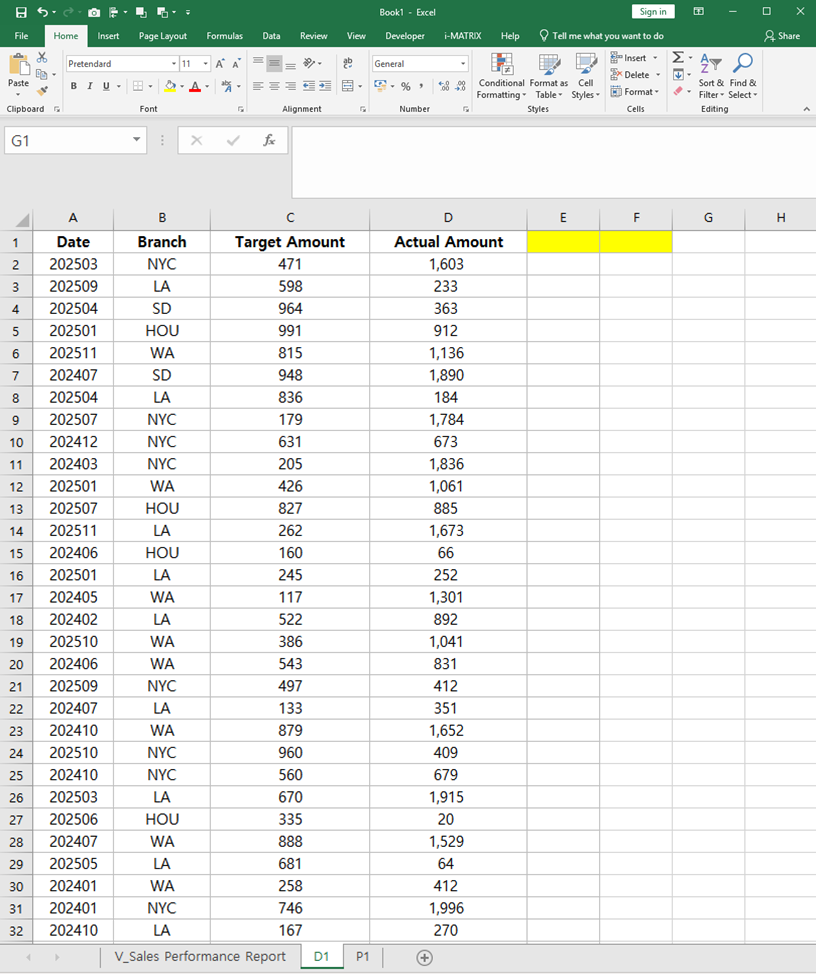Click the Share button
The image size is (816, 974).
[x=782, y=36]
